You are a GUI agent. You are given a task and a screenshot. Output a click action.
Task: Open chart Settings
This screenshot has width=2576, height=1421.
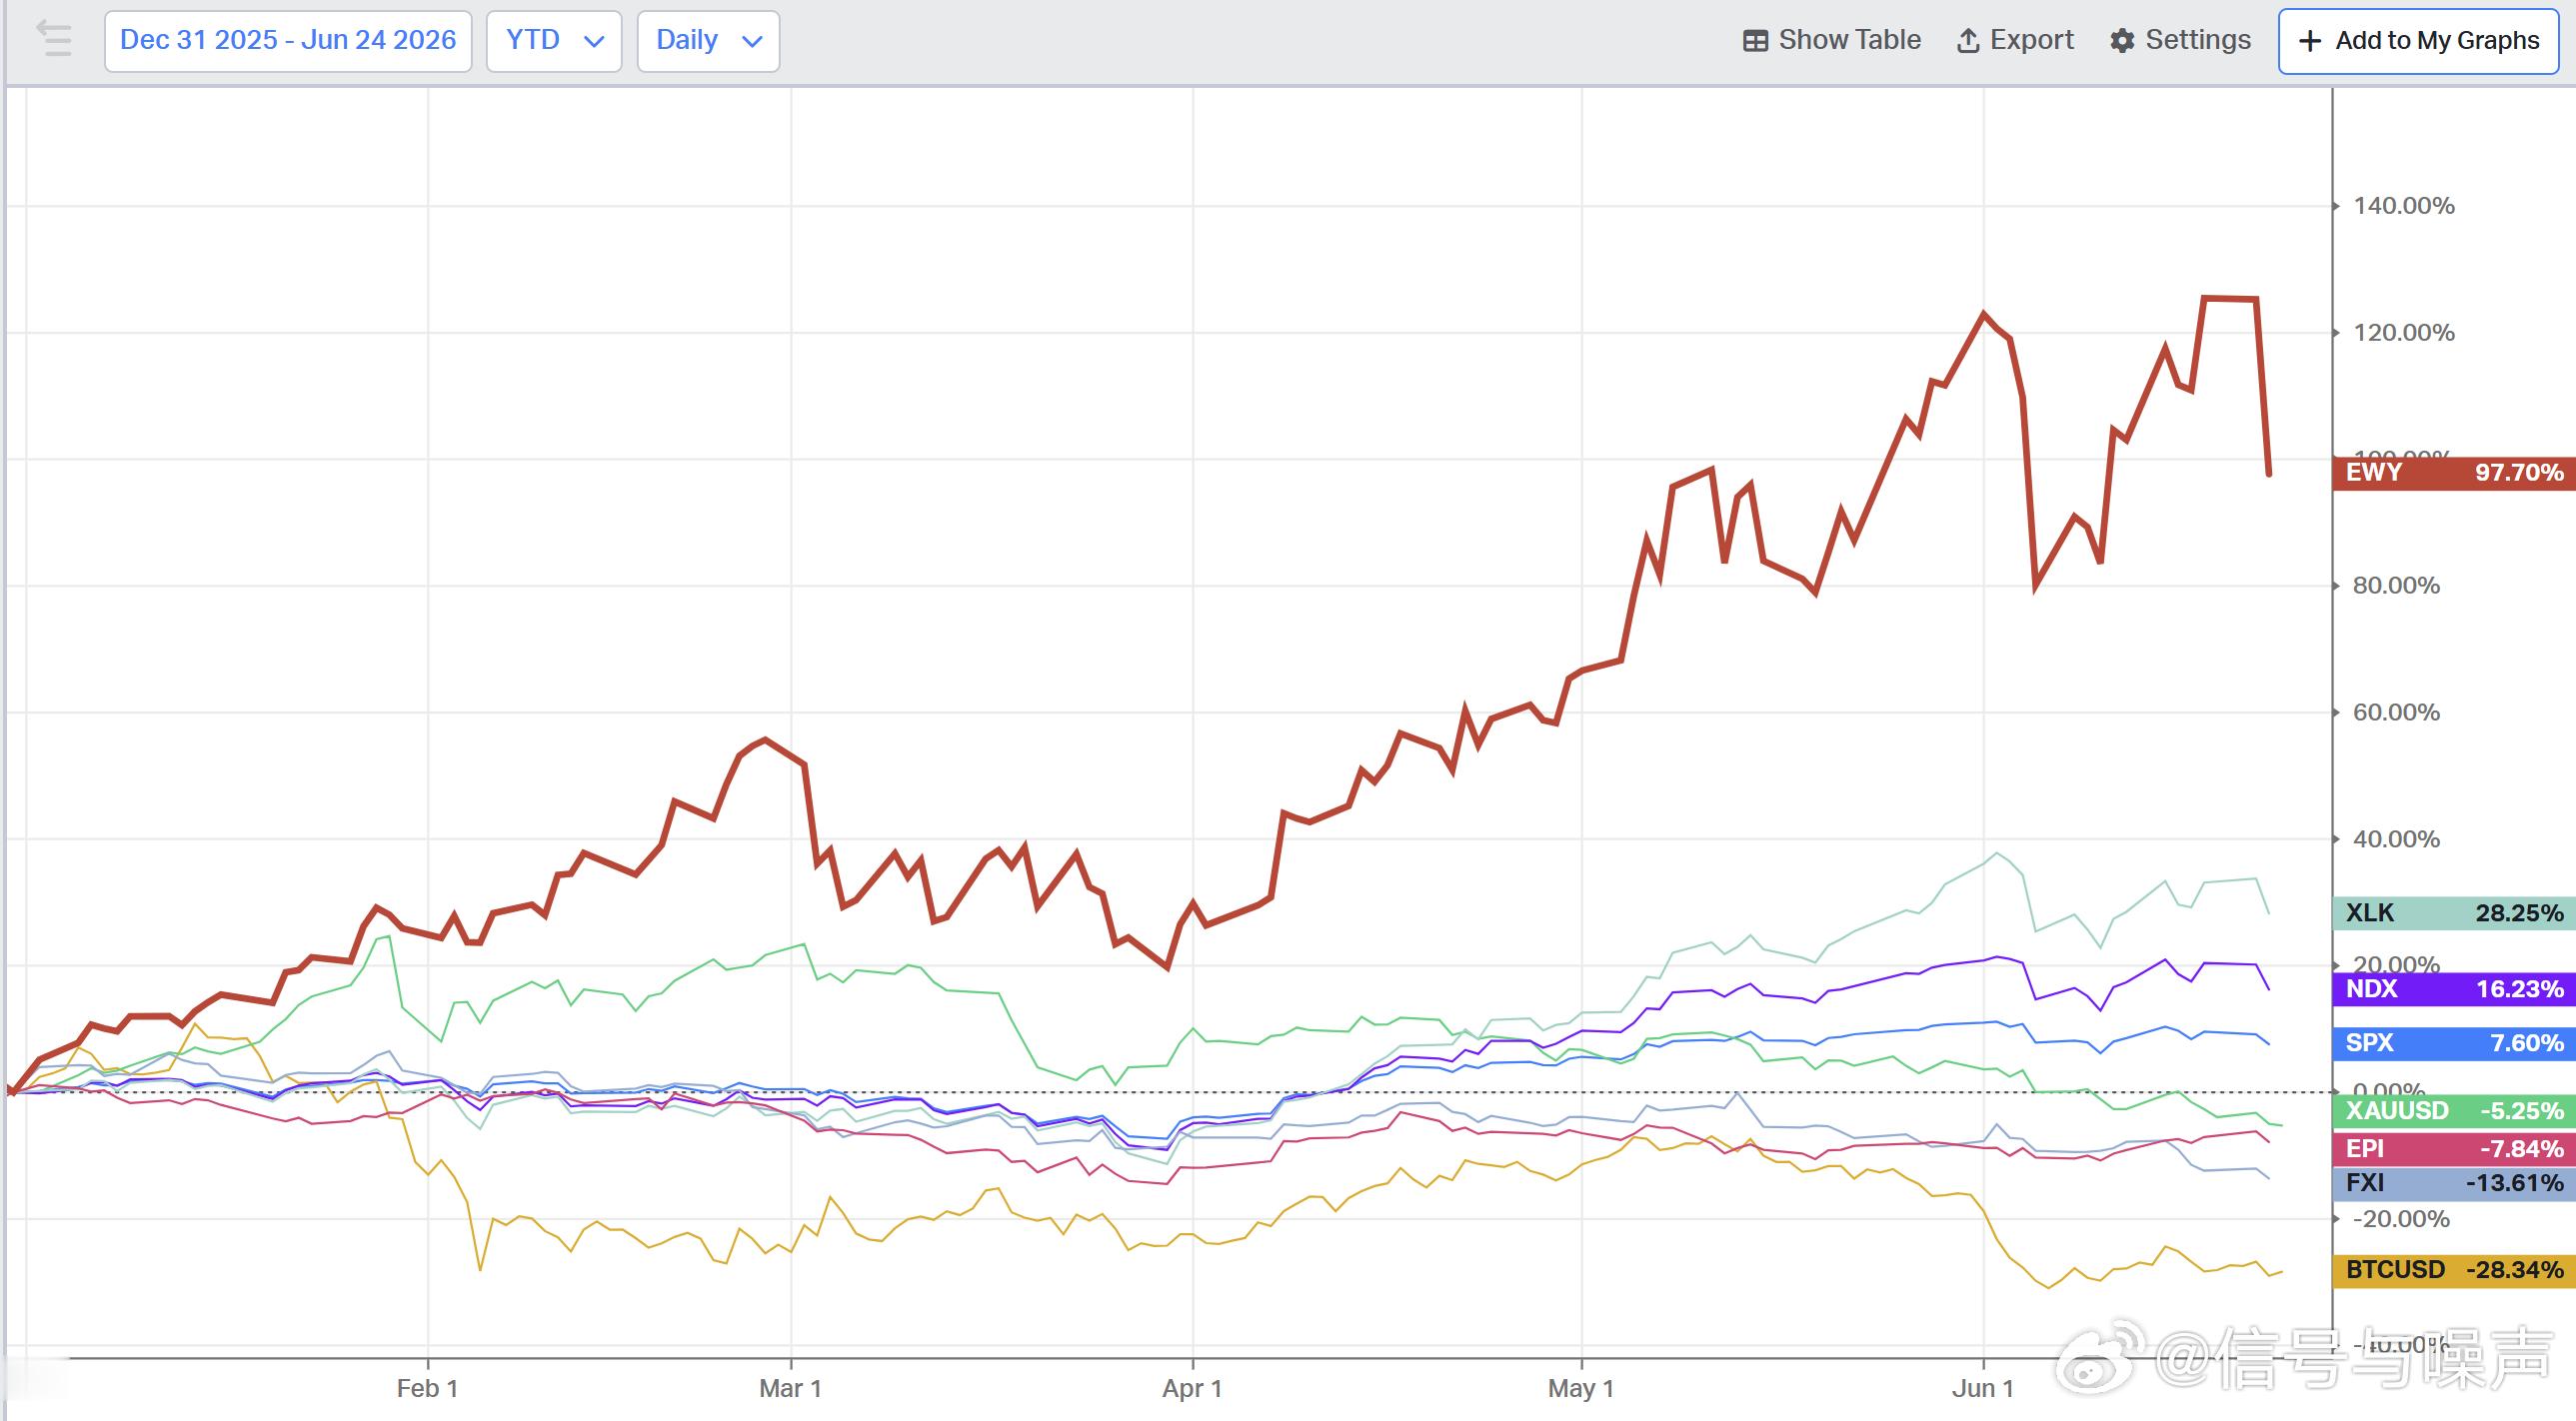point(2181,40)
